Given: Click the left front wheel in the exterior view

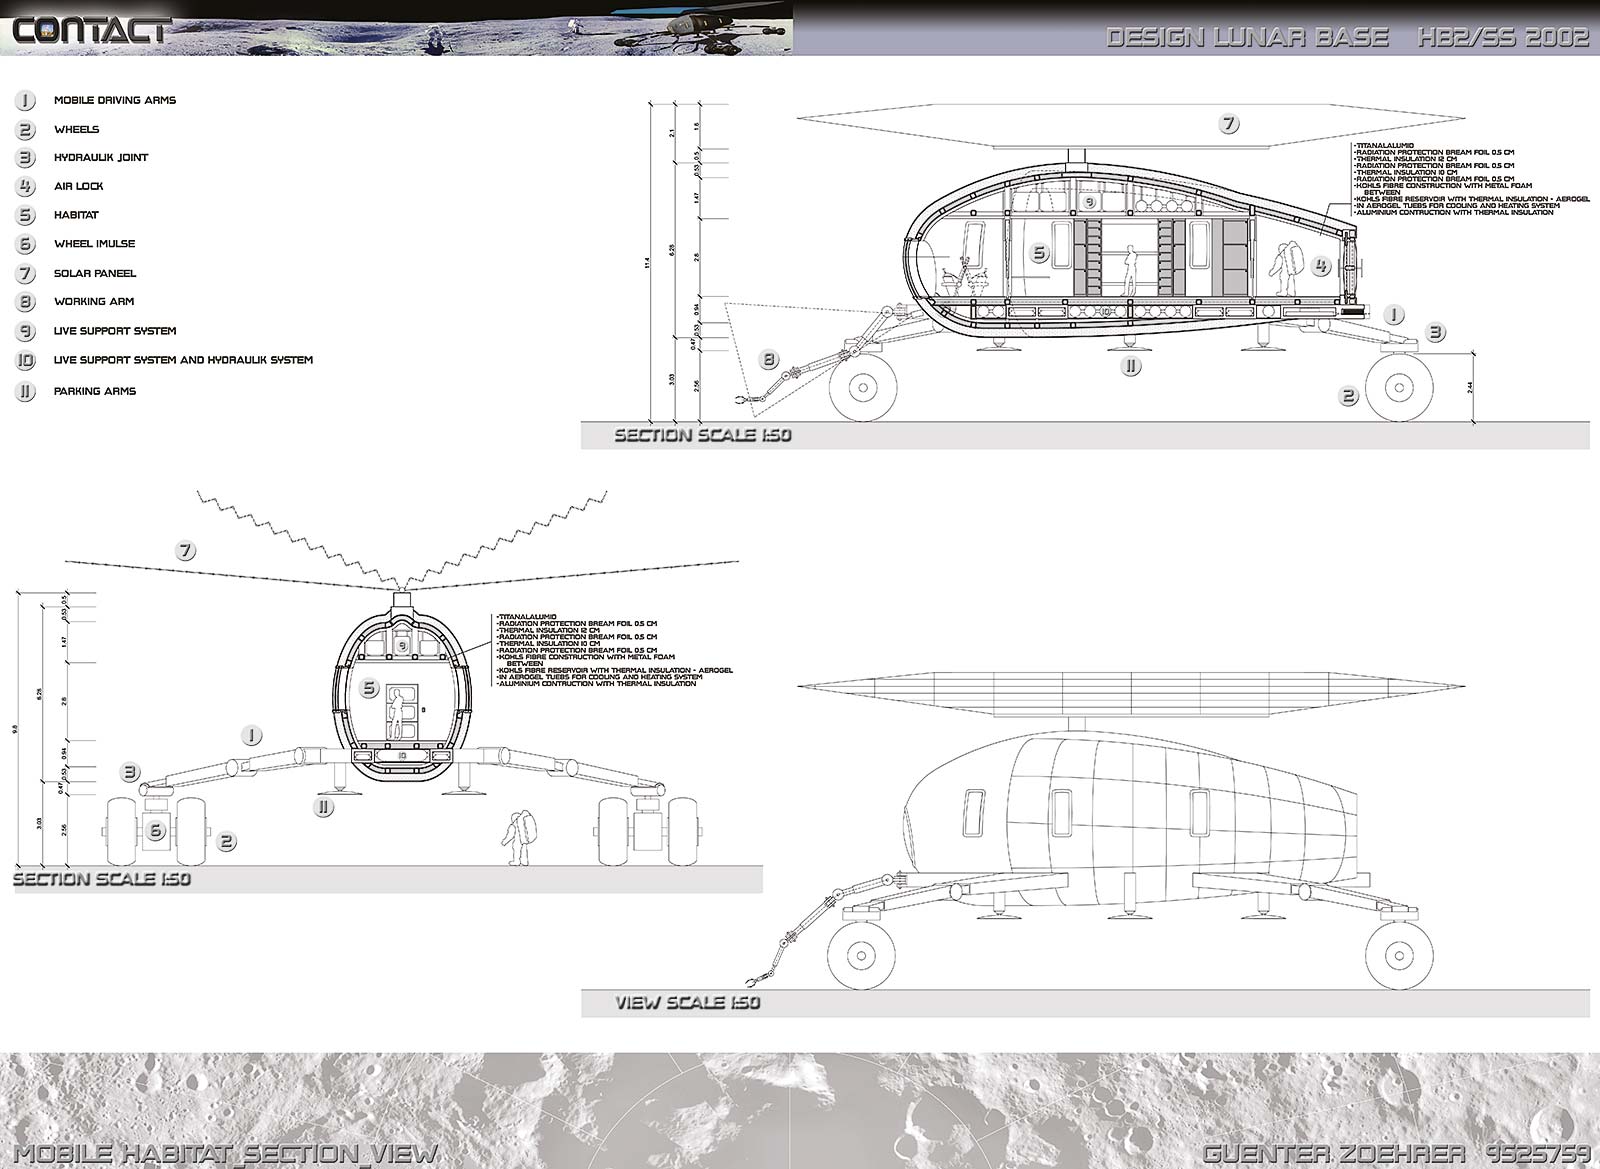Looking at the screenshot, I should coord(862,955).
